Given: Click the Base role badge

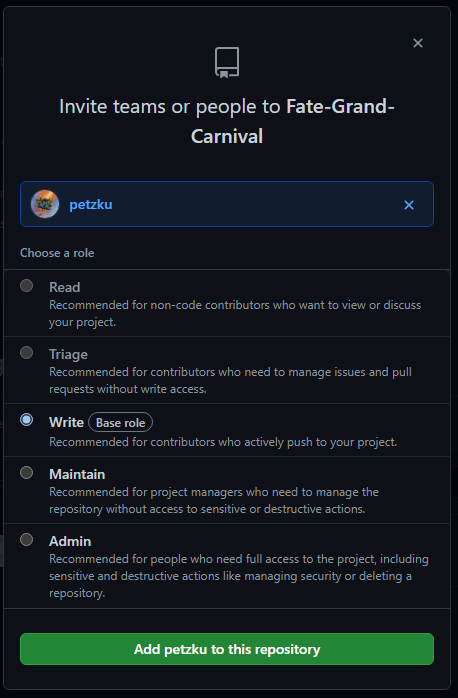Looking at the screenshot, I should point(121,422).
